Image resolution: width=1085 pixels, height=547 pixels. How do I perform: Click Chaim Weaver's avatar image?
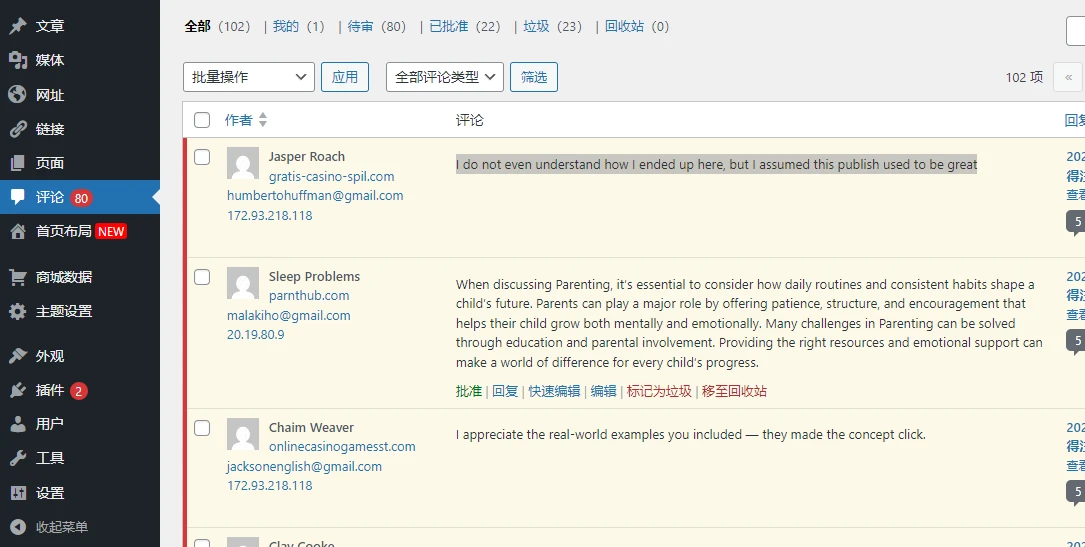pyautogui.click(x=243, y=434)
